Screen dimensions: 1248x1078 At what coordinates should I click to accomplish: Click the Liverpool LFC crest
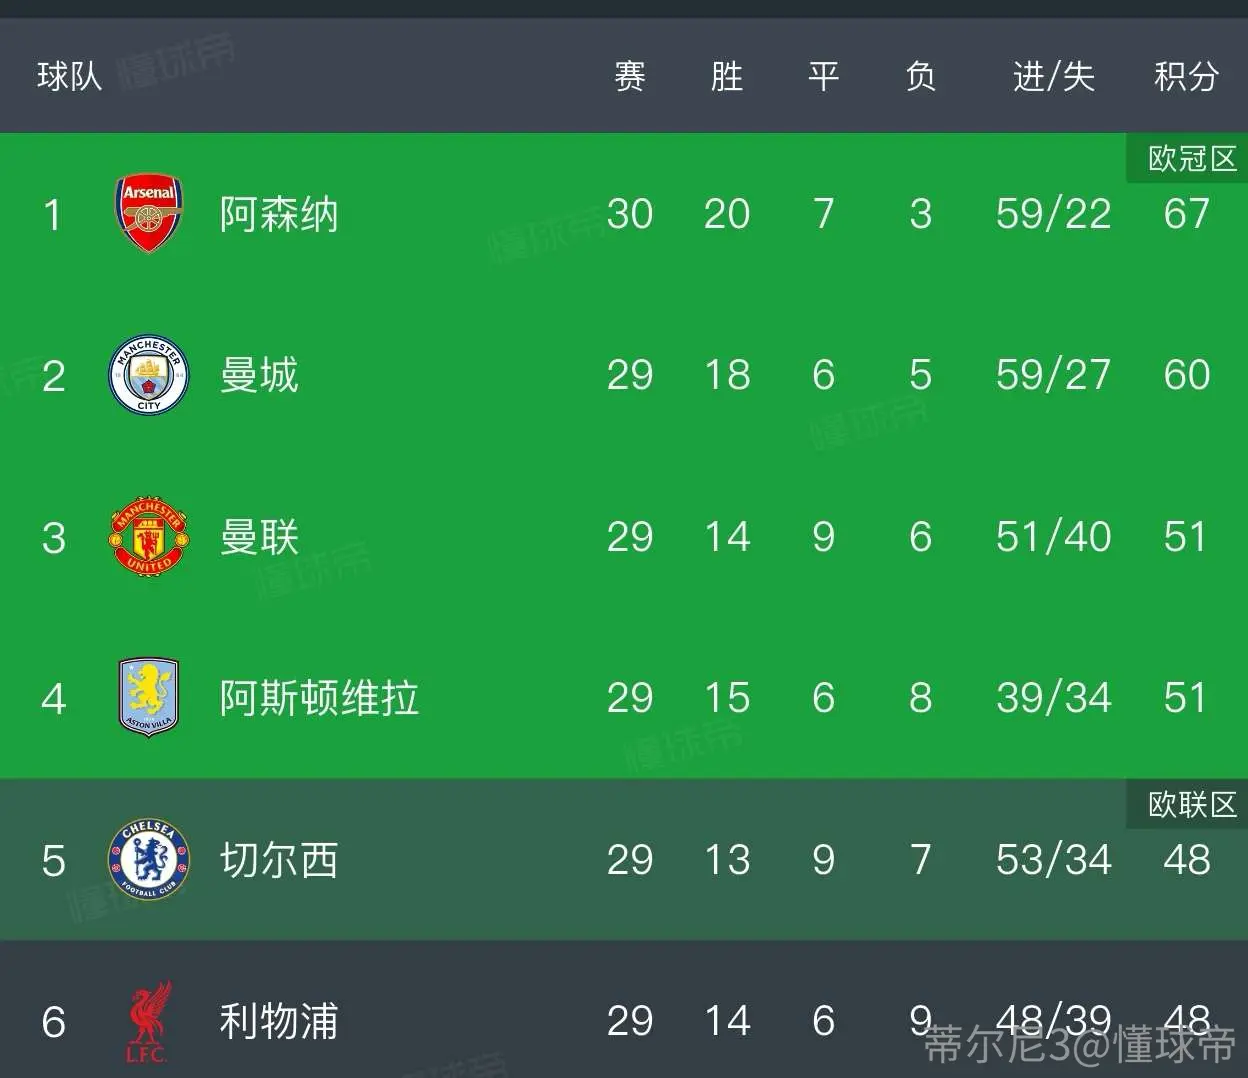point(150,1021)
